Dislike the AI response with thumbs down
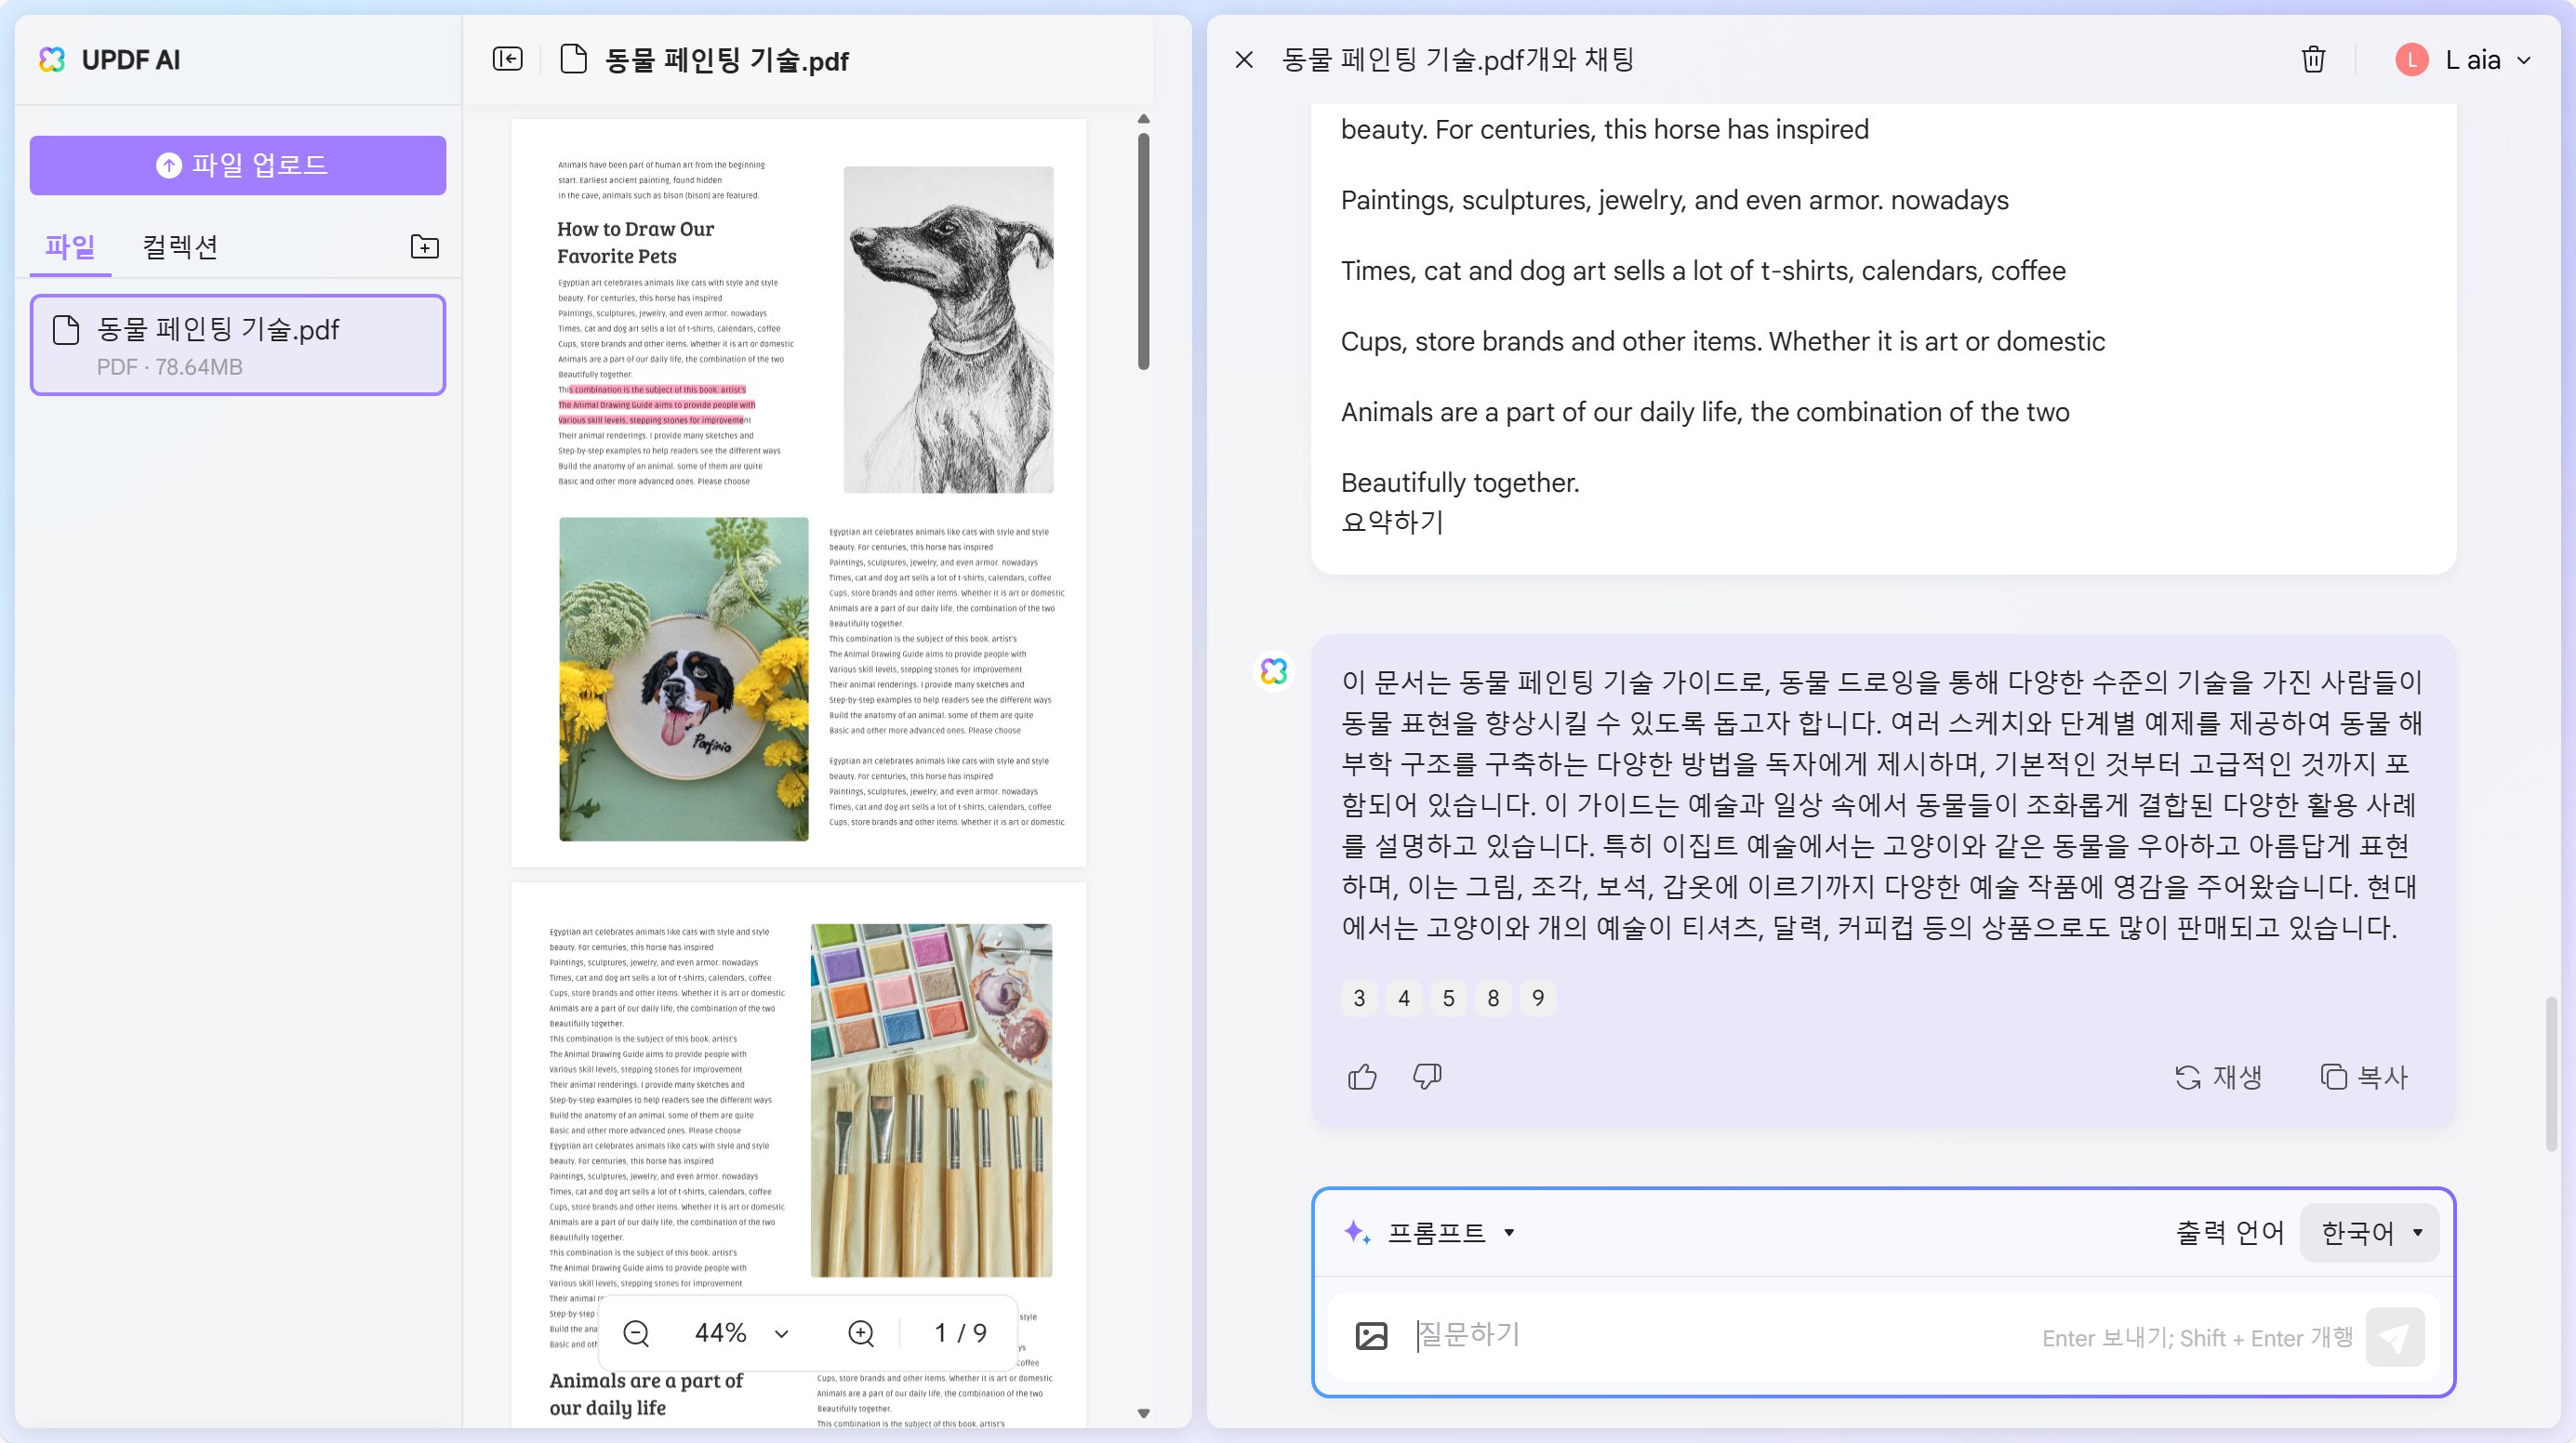The image size is (2576, 1443). click(x=1427, y=1077)
